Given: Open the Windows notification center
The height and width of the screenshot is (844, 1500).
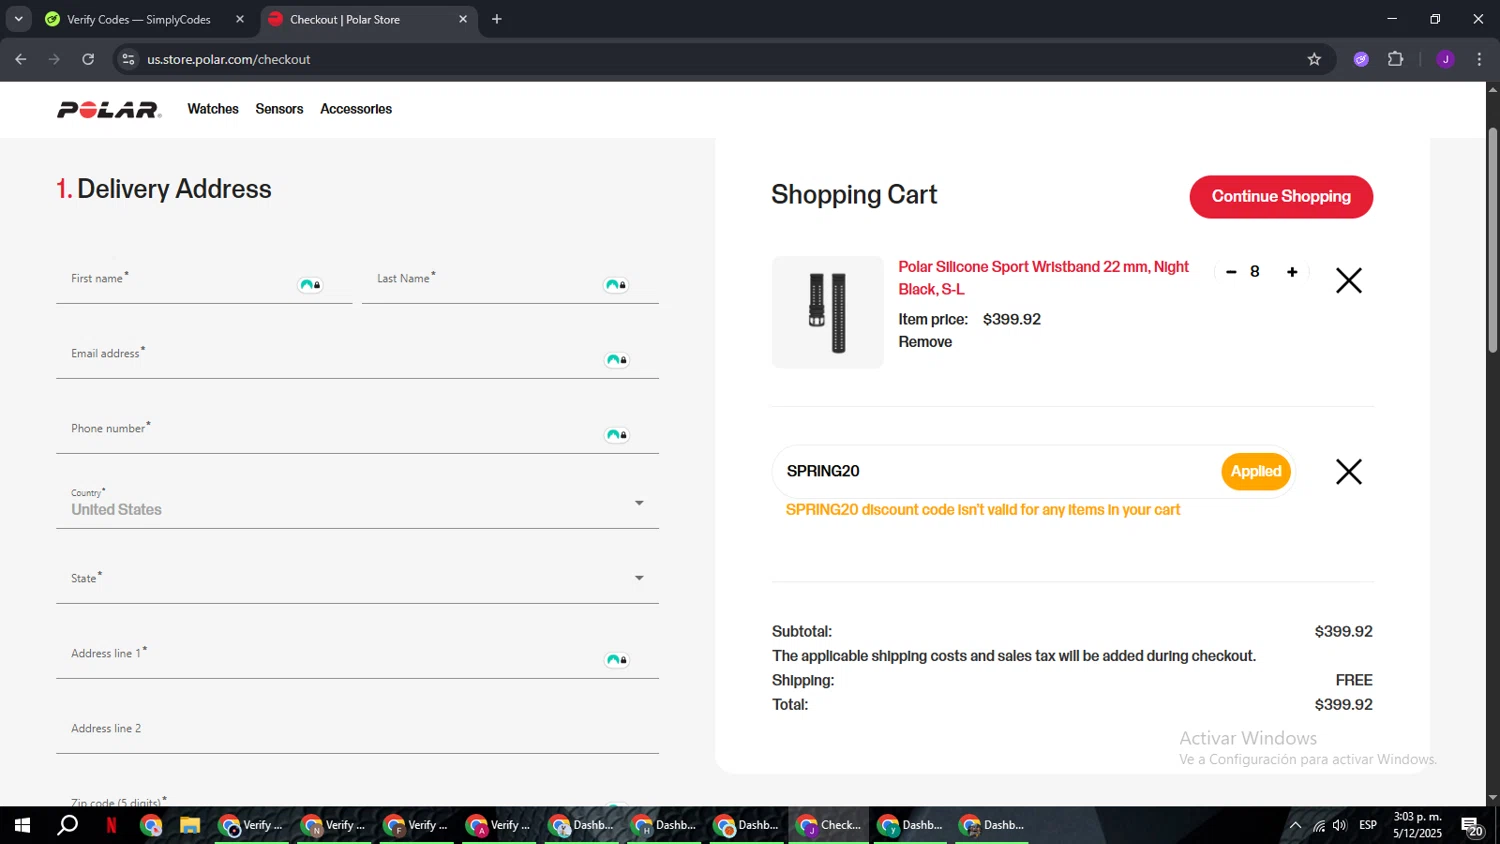Looking at the screenshot, I should [x=1472, y=825].
